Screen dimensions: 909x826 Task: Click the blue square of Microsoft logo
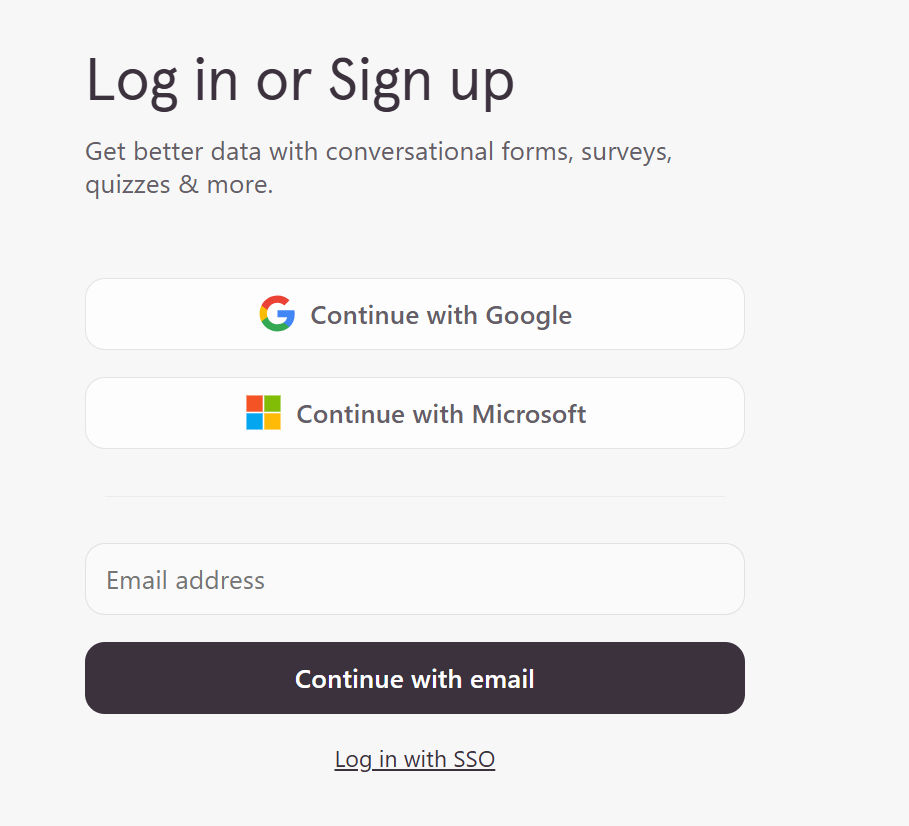tap(255, 421)
